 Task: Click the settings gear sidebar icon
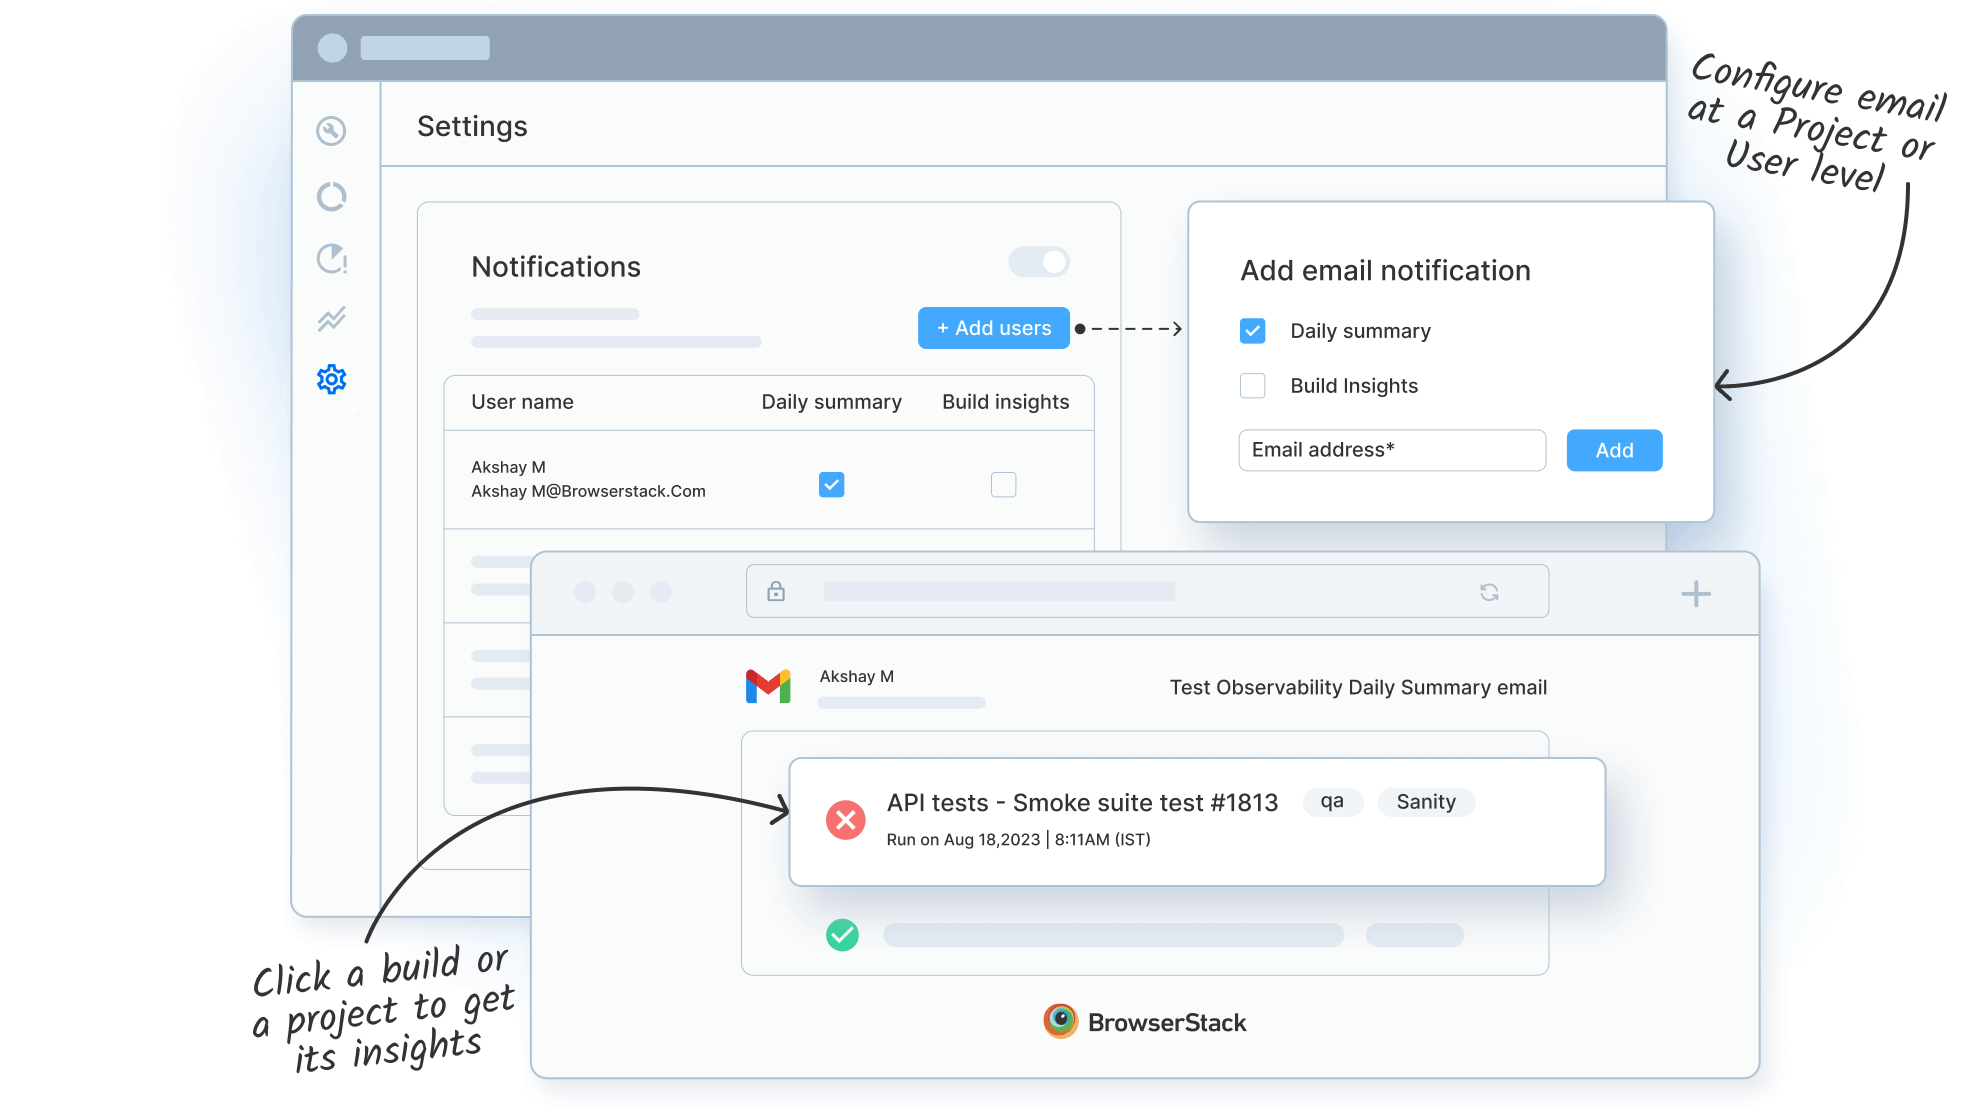[331, 379]
